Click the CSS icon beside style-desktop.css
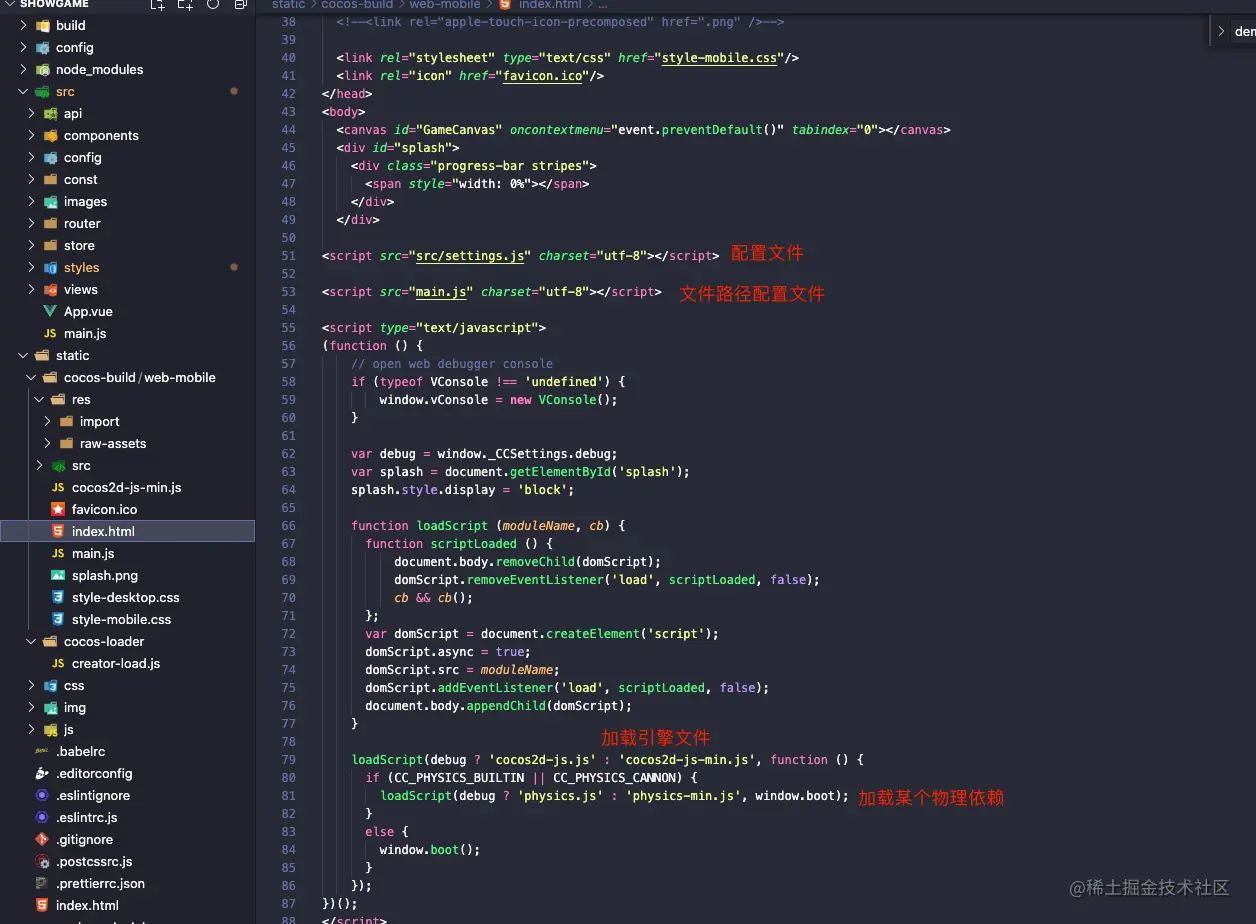Image resolution: width=1256 pixels, height=924 pixels. pyautogui.click(x=58, y=597)
